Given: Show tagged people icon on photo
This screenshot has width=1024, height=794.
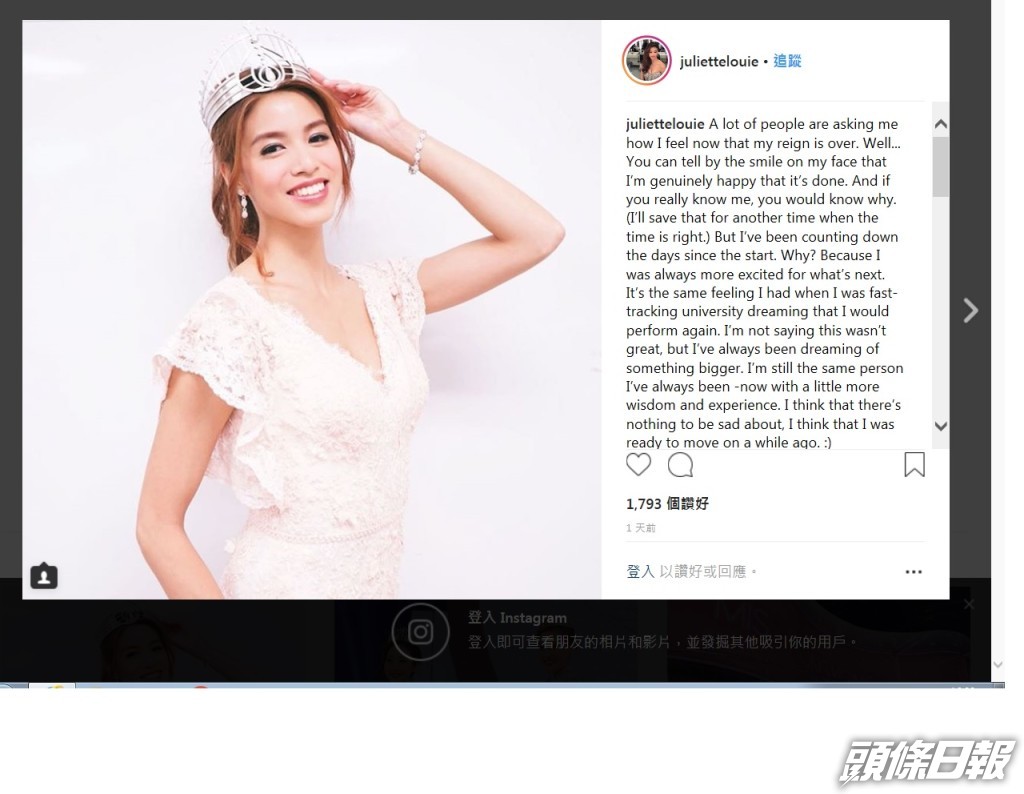Looking at the screenshot, I should (44, 576).
